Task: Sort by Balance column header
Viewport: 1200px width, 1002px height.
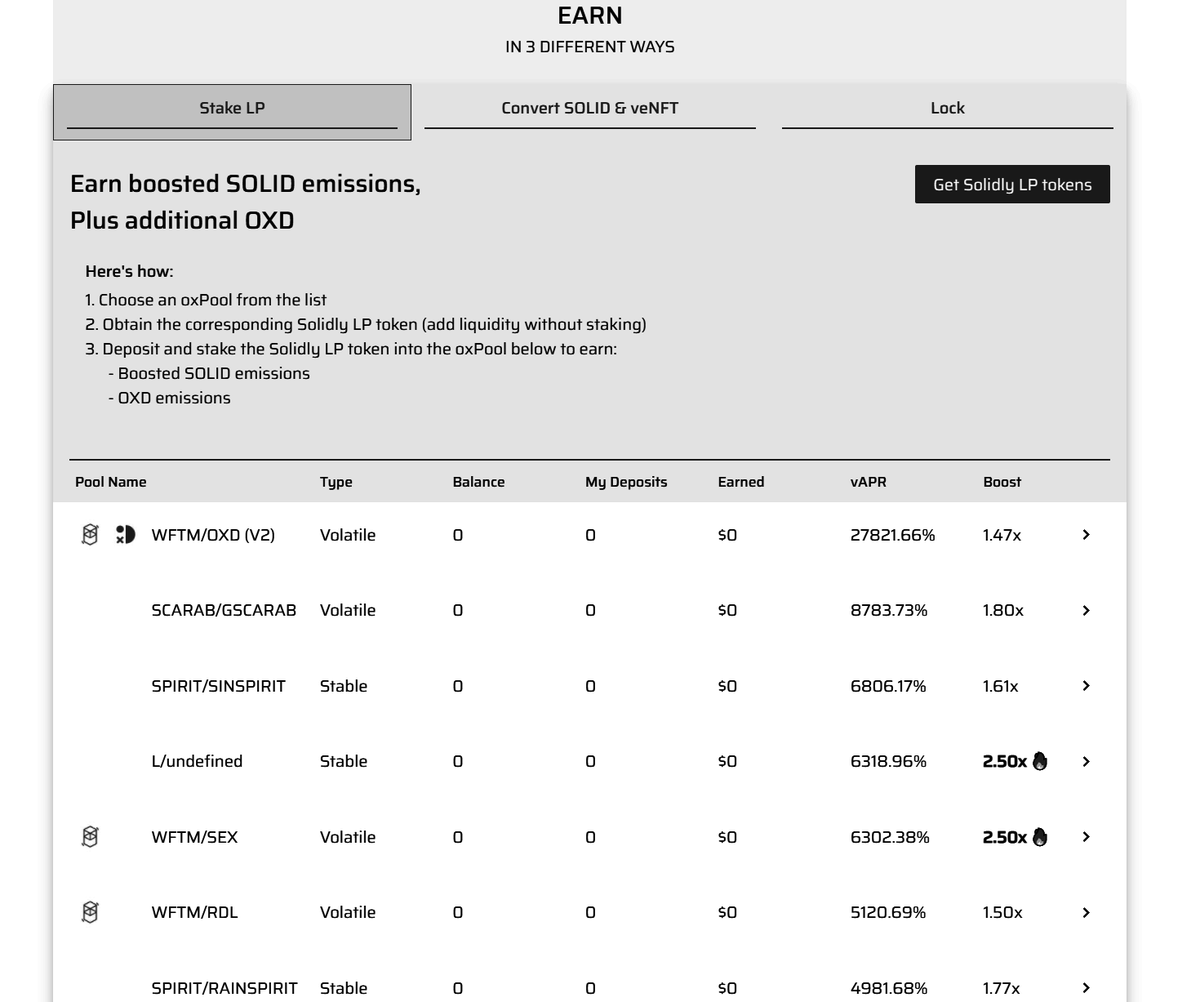Action: (479, 482)
